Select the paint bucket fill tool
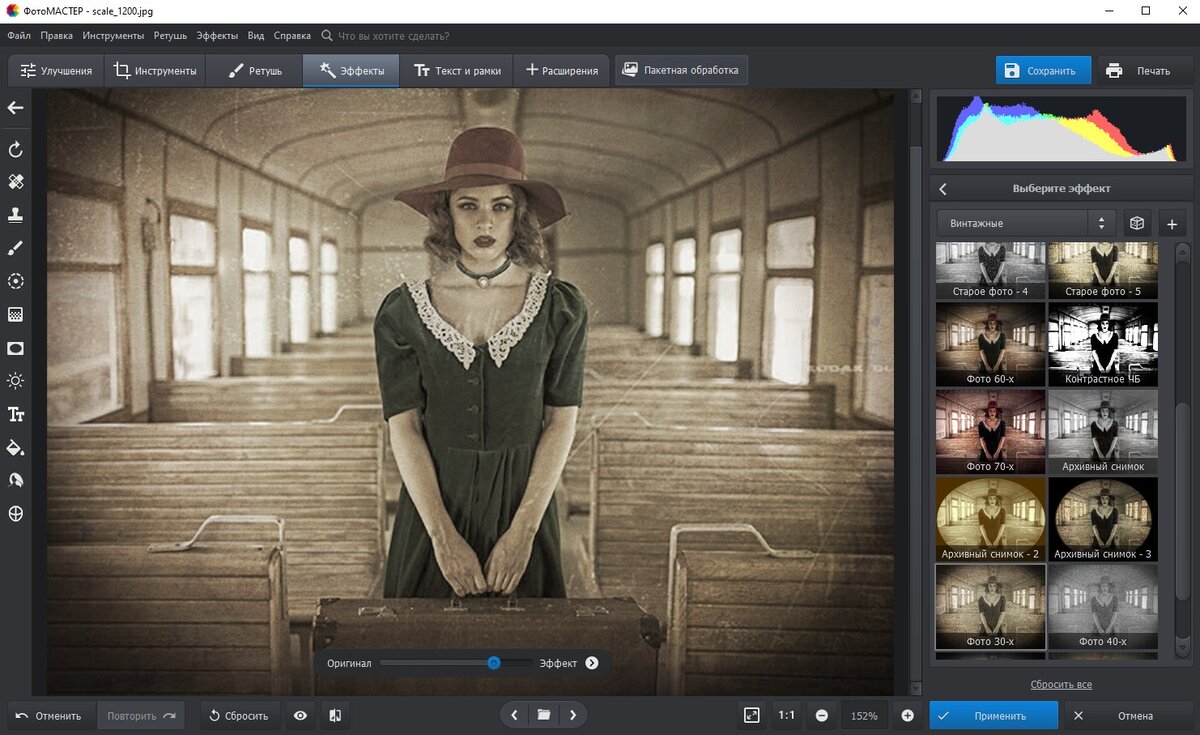Image resolution: width=1200 pixels, height=735 pixels. click(15, 447)
